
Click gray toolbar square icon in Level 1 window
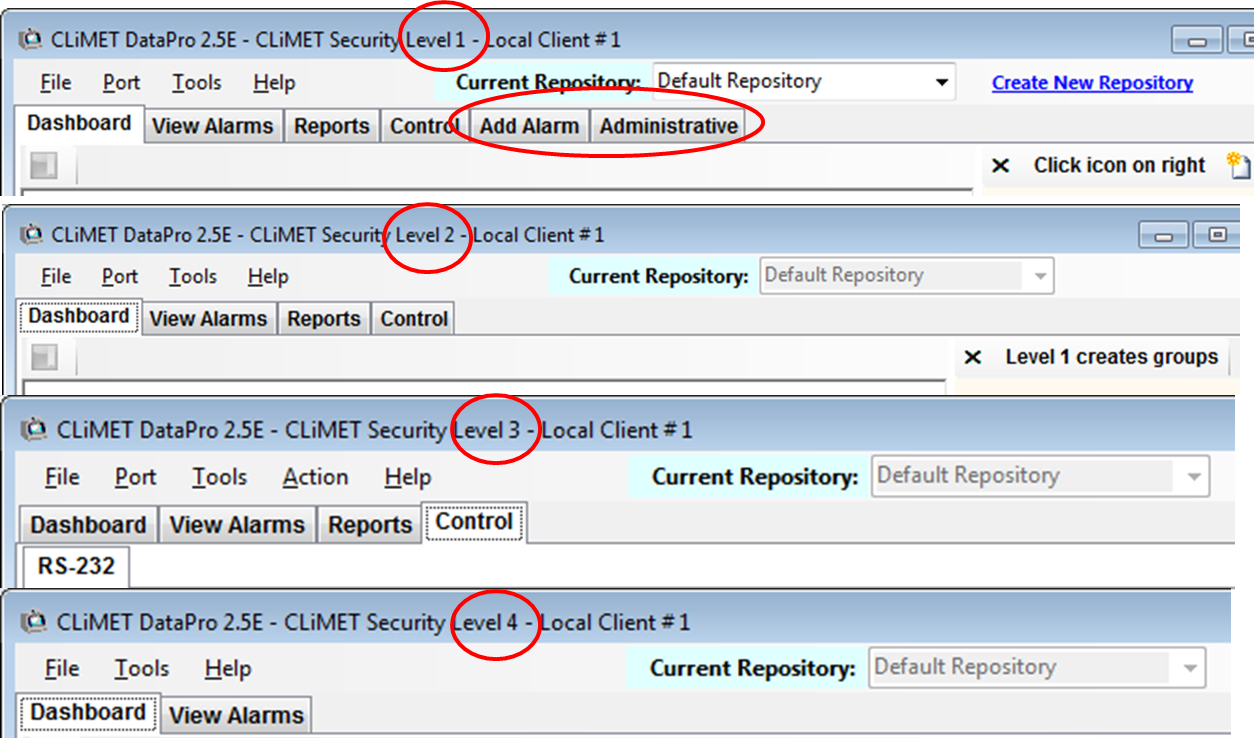(44, 166)
